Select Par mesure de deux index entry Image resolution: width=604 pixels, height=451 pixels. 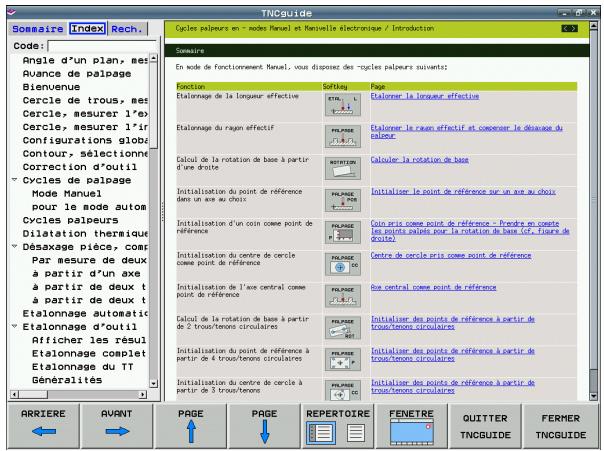point(89,260)
